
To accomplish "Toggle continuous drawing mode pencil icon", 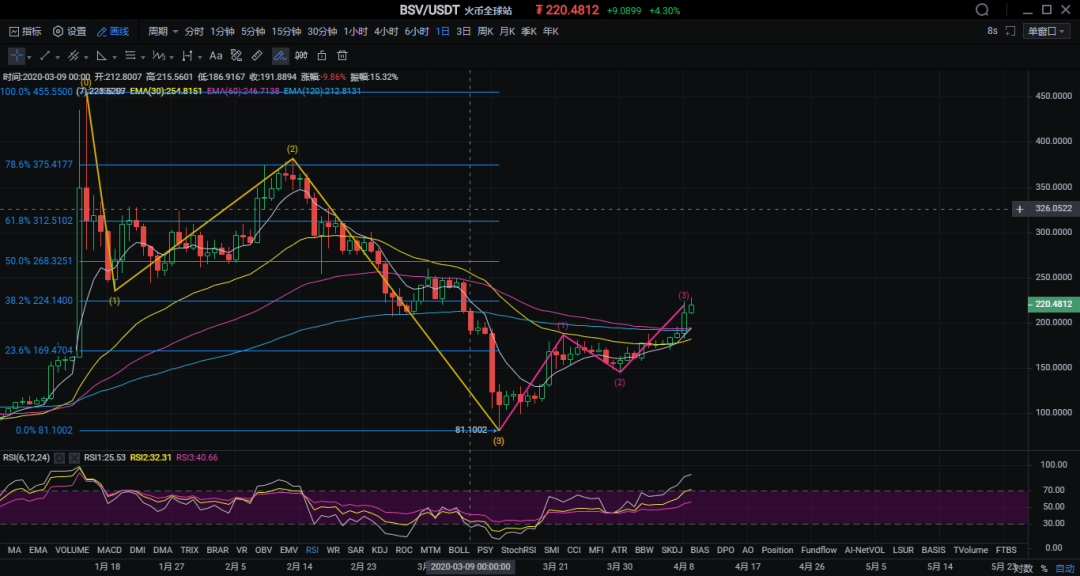I will click(x=280, y=55).
